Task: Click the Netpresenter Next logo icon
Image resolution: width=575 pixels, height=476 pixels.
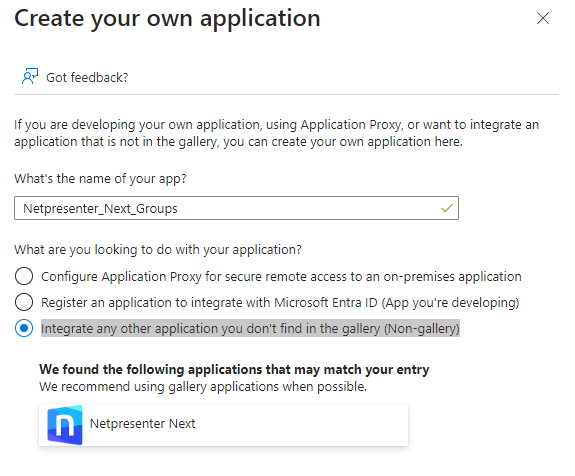Action: [65, 425]
